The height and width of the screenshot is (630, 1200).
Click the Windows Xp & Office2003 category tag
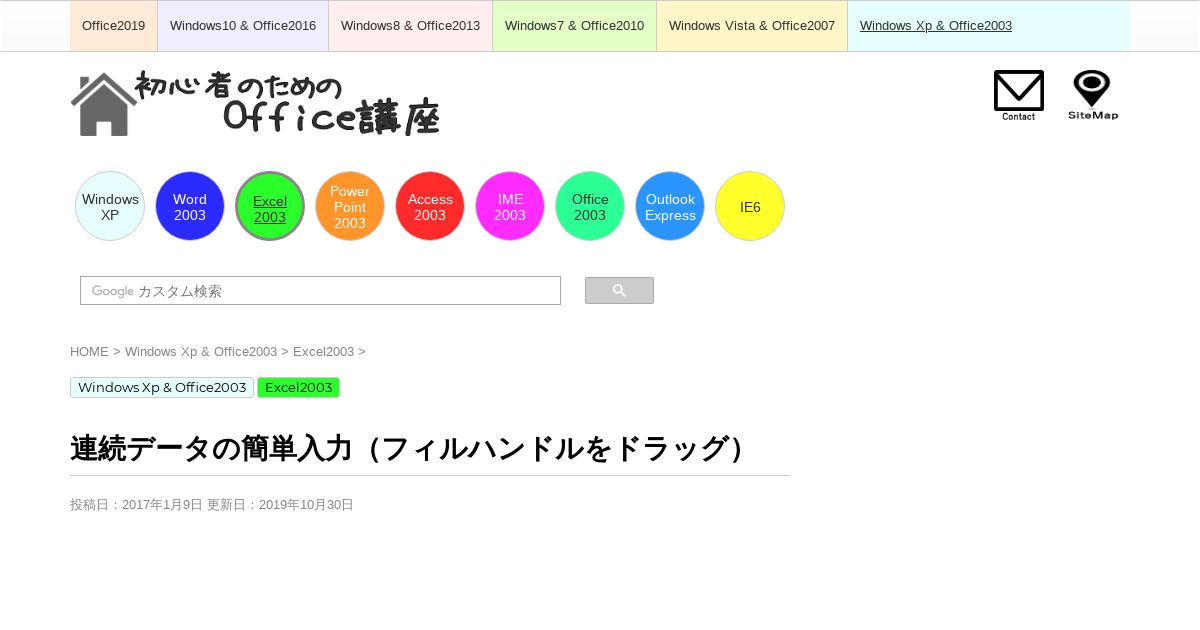tap(162, 388)
